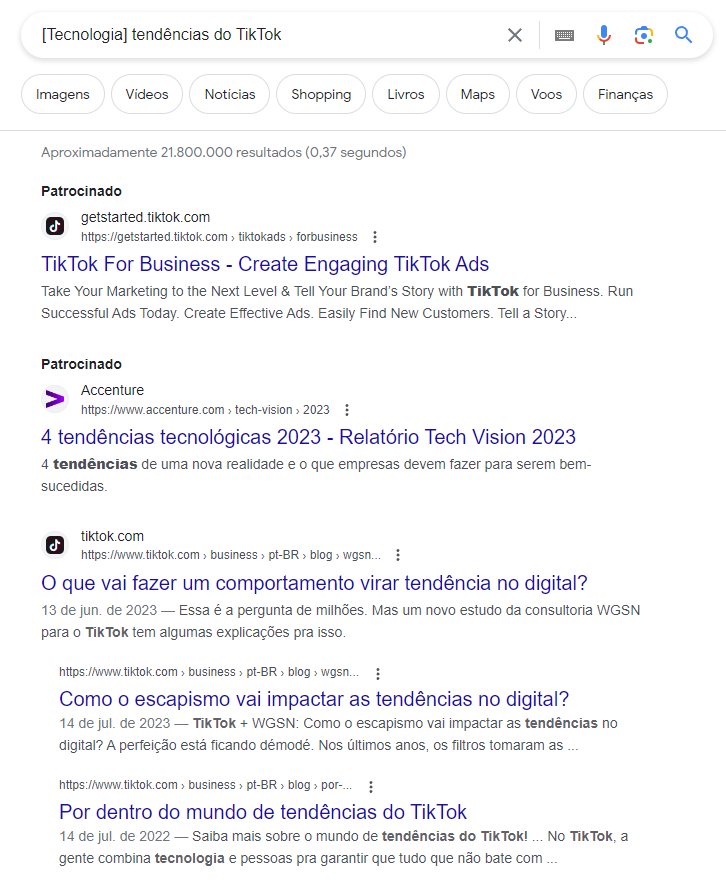Open the Finanças filter chip
This screenshot has width=726, height=894.
[x=625, y=94]
